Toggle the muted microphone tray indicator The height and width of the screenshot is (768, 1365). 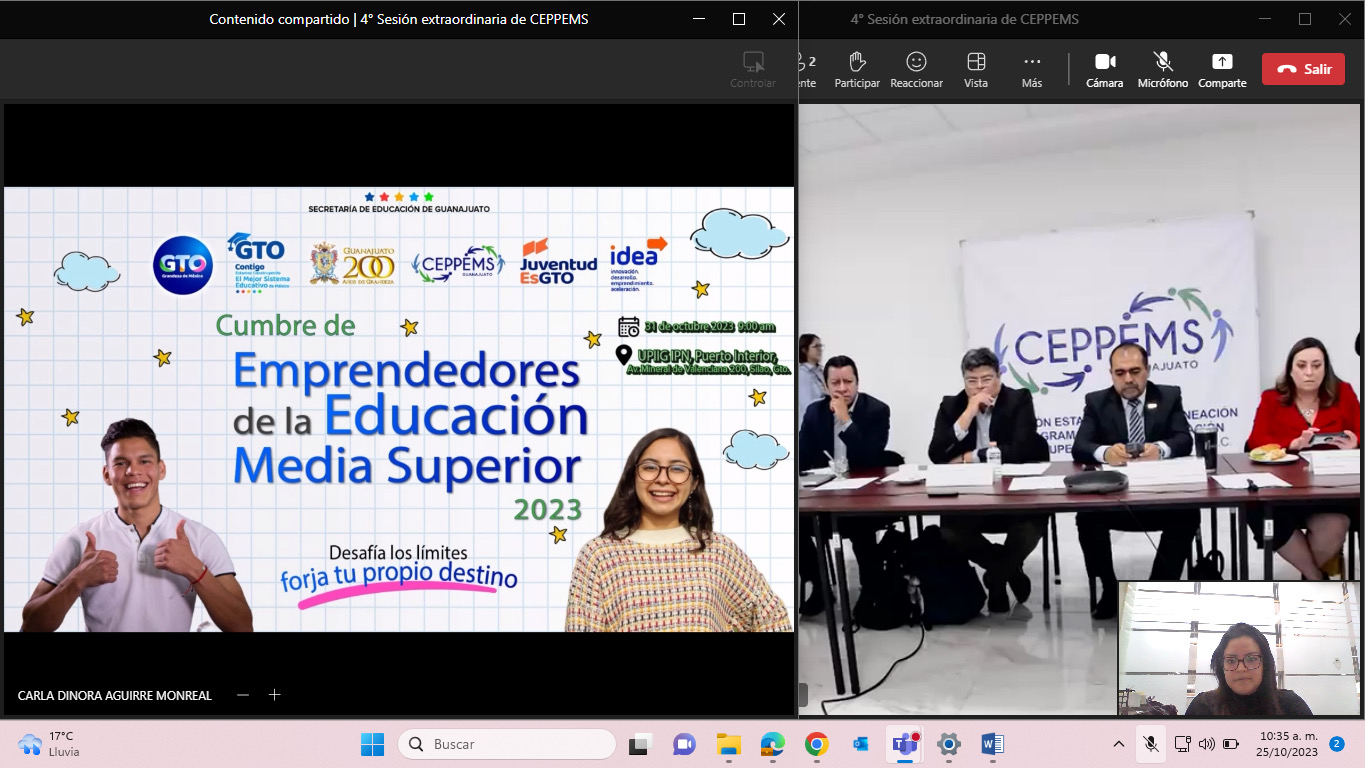(x=1151, y=744)
